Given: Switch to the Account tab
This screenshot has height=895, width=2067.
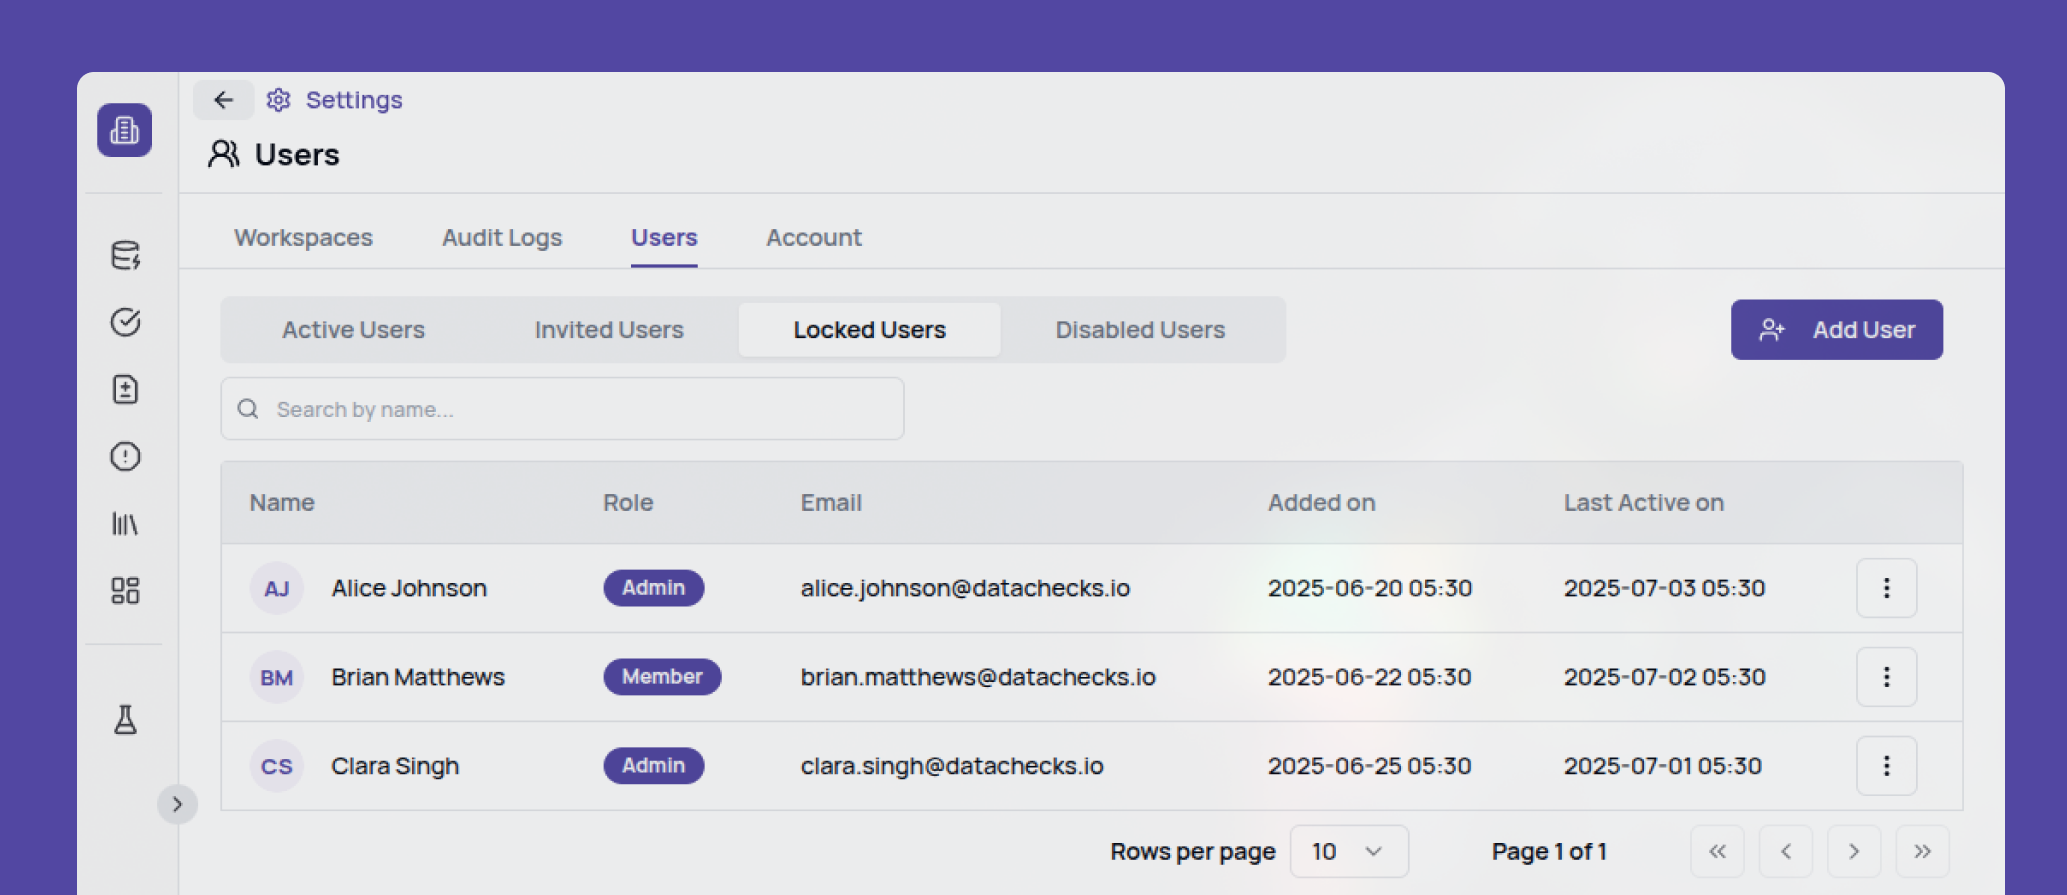Looking at the screenshot, I should [x=814, y=238].
